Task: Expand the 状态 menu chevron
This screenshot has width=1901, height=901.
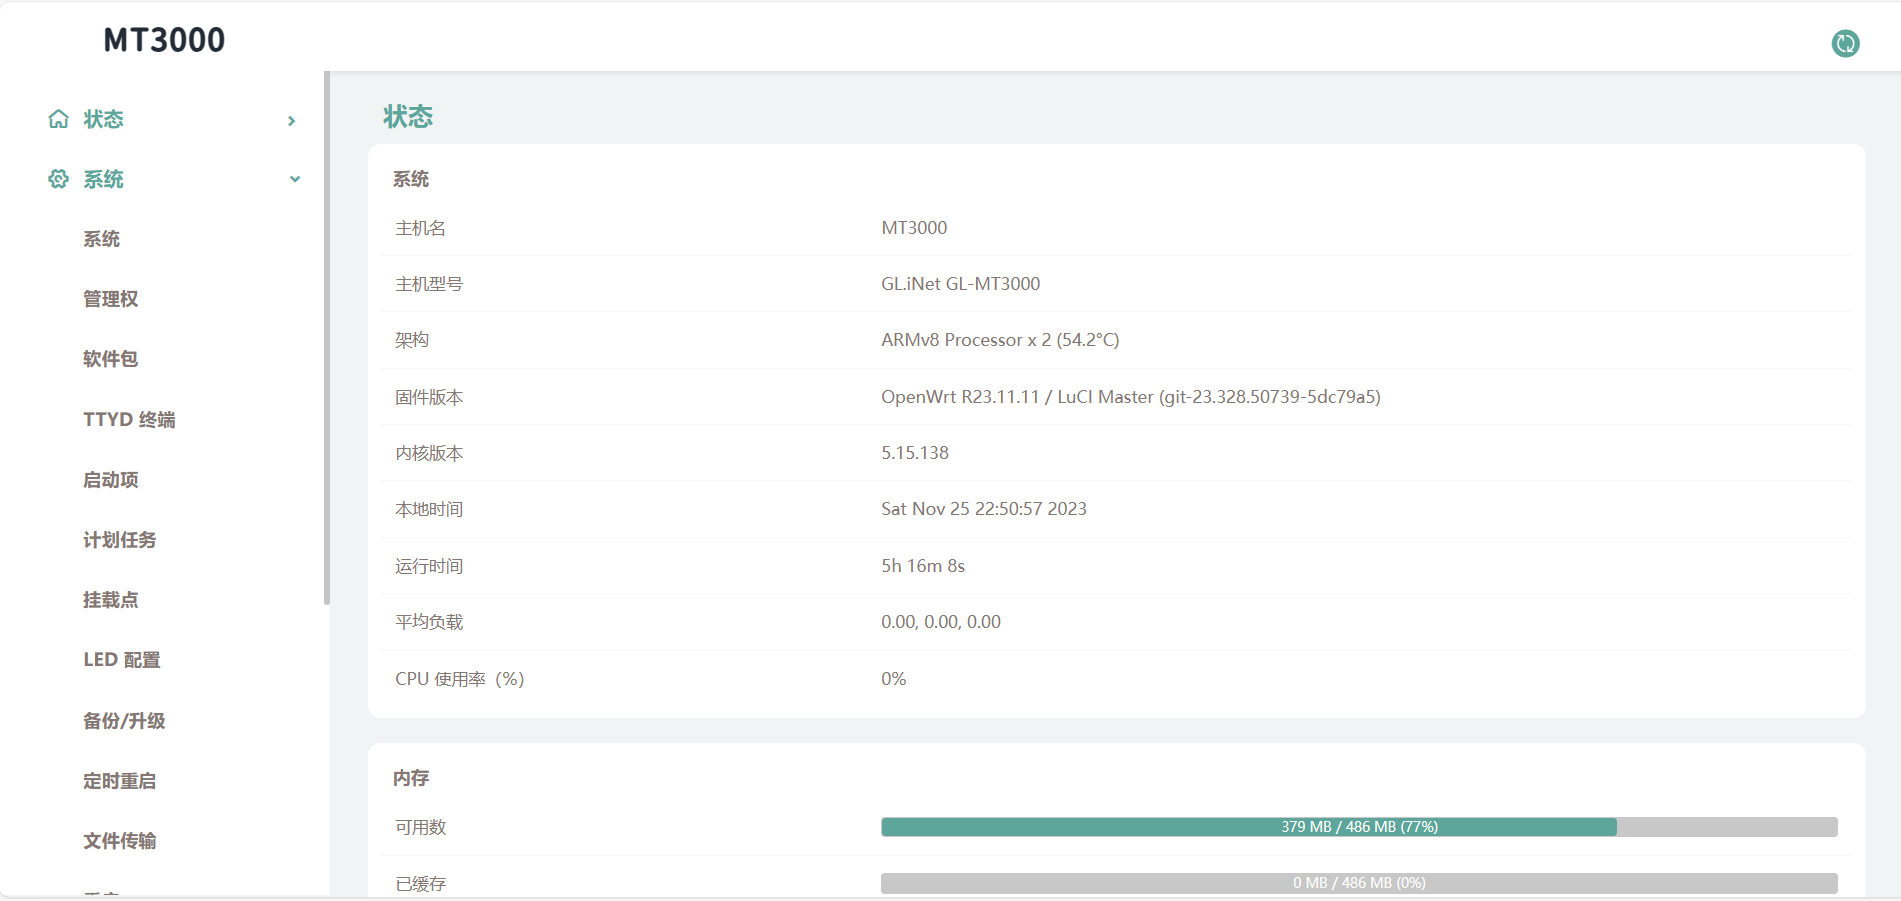Action: (x=292, y=121)
